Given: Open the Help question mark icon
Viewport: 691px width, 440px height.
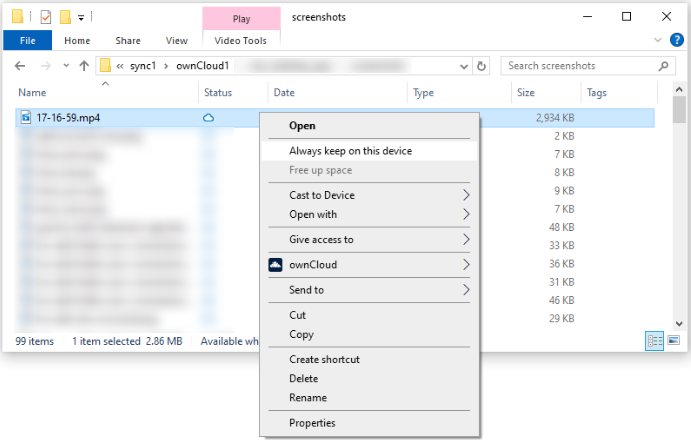Looking at the screenshot, I should pos(676,41).
